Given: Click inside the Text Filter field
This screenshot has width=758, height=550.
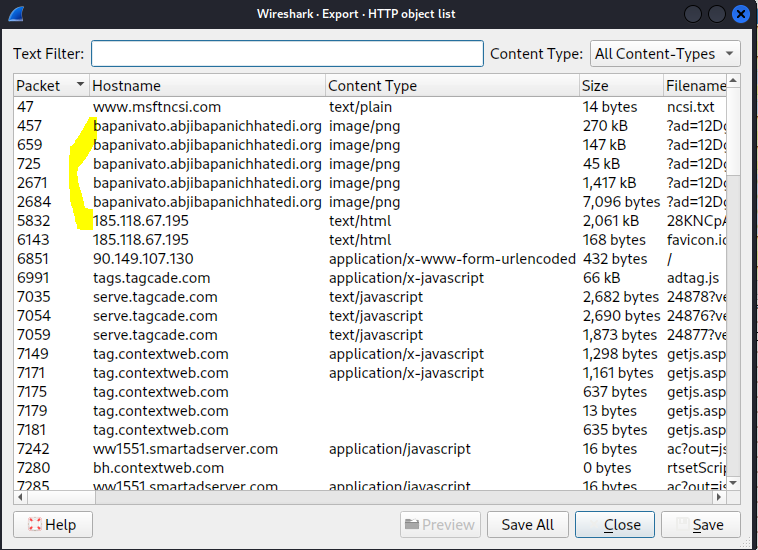Looking at the screenshot, I should pyautogui.click(x=287, y=54).
